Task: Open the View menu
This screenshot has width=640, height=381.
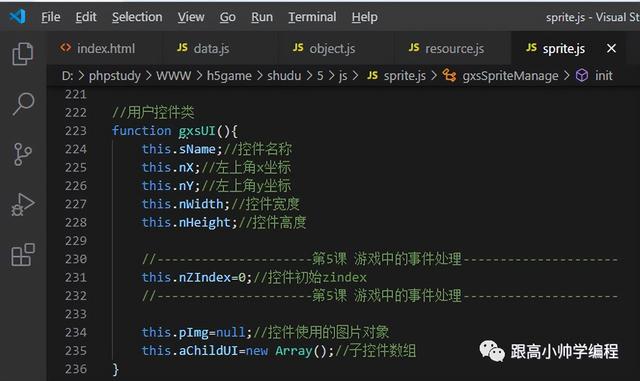Action: 191,17
